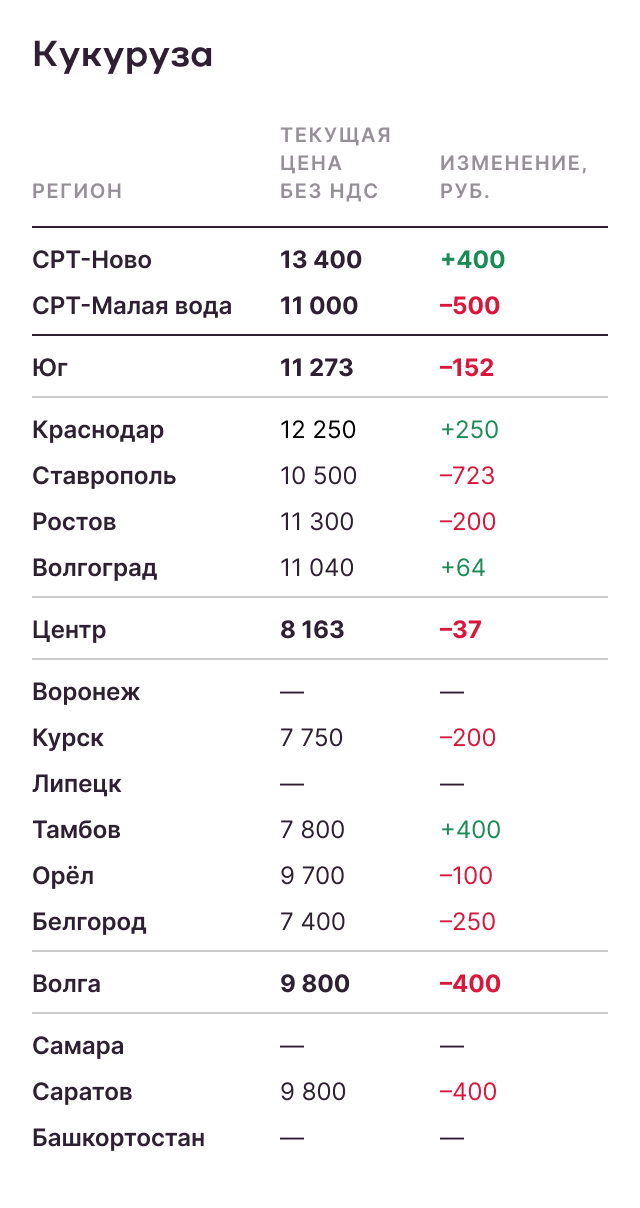Screen dimensions: 640x1208
Task: Click the Текущая цена без НДС header
Action: click(x=335, y=163)
